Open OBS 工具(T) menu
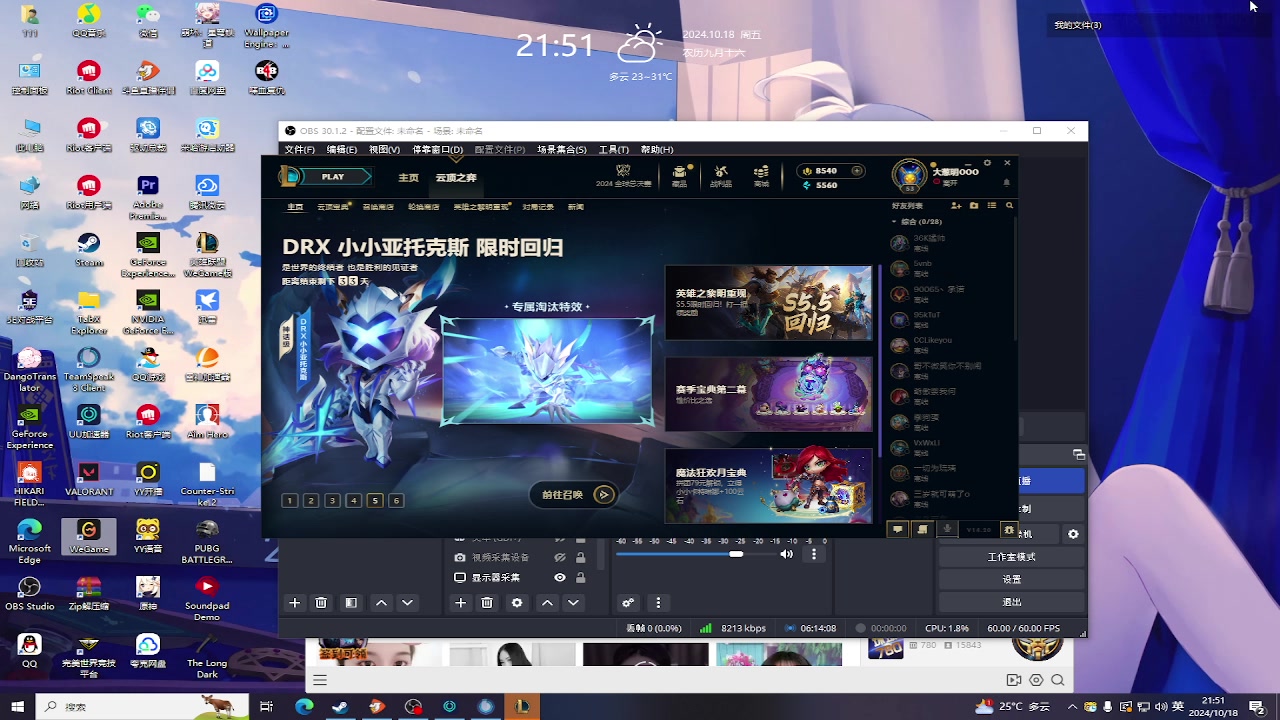Image resolution: width=1280 pixels, height=720 pixels. 613,150
